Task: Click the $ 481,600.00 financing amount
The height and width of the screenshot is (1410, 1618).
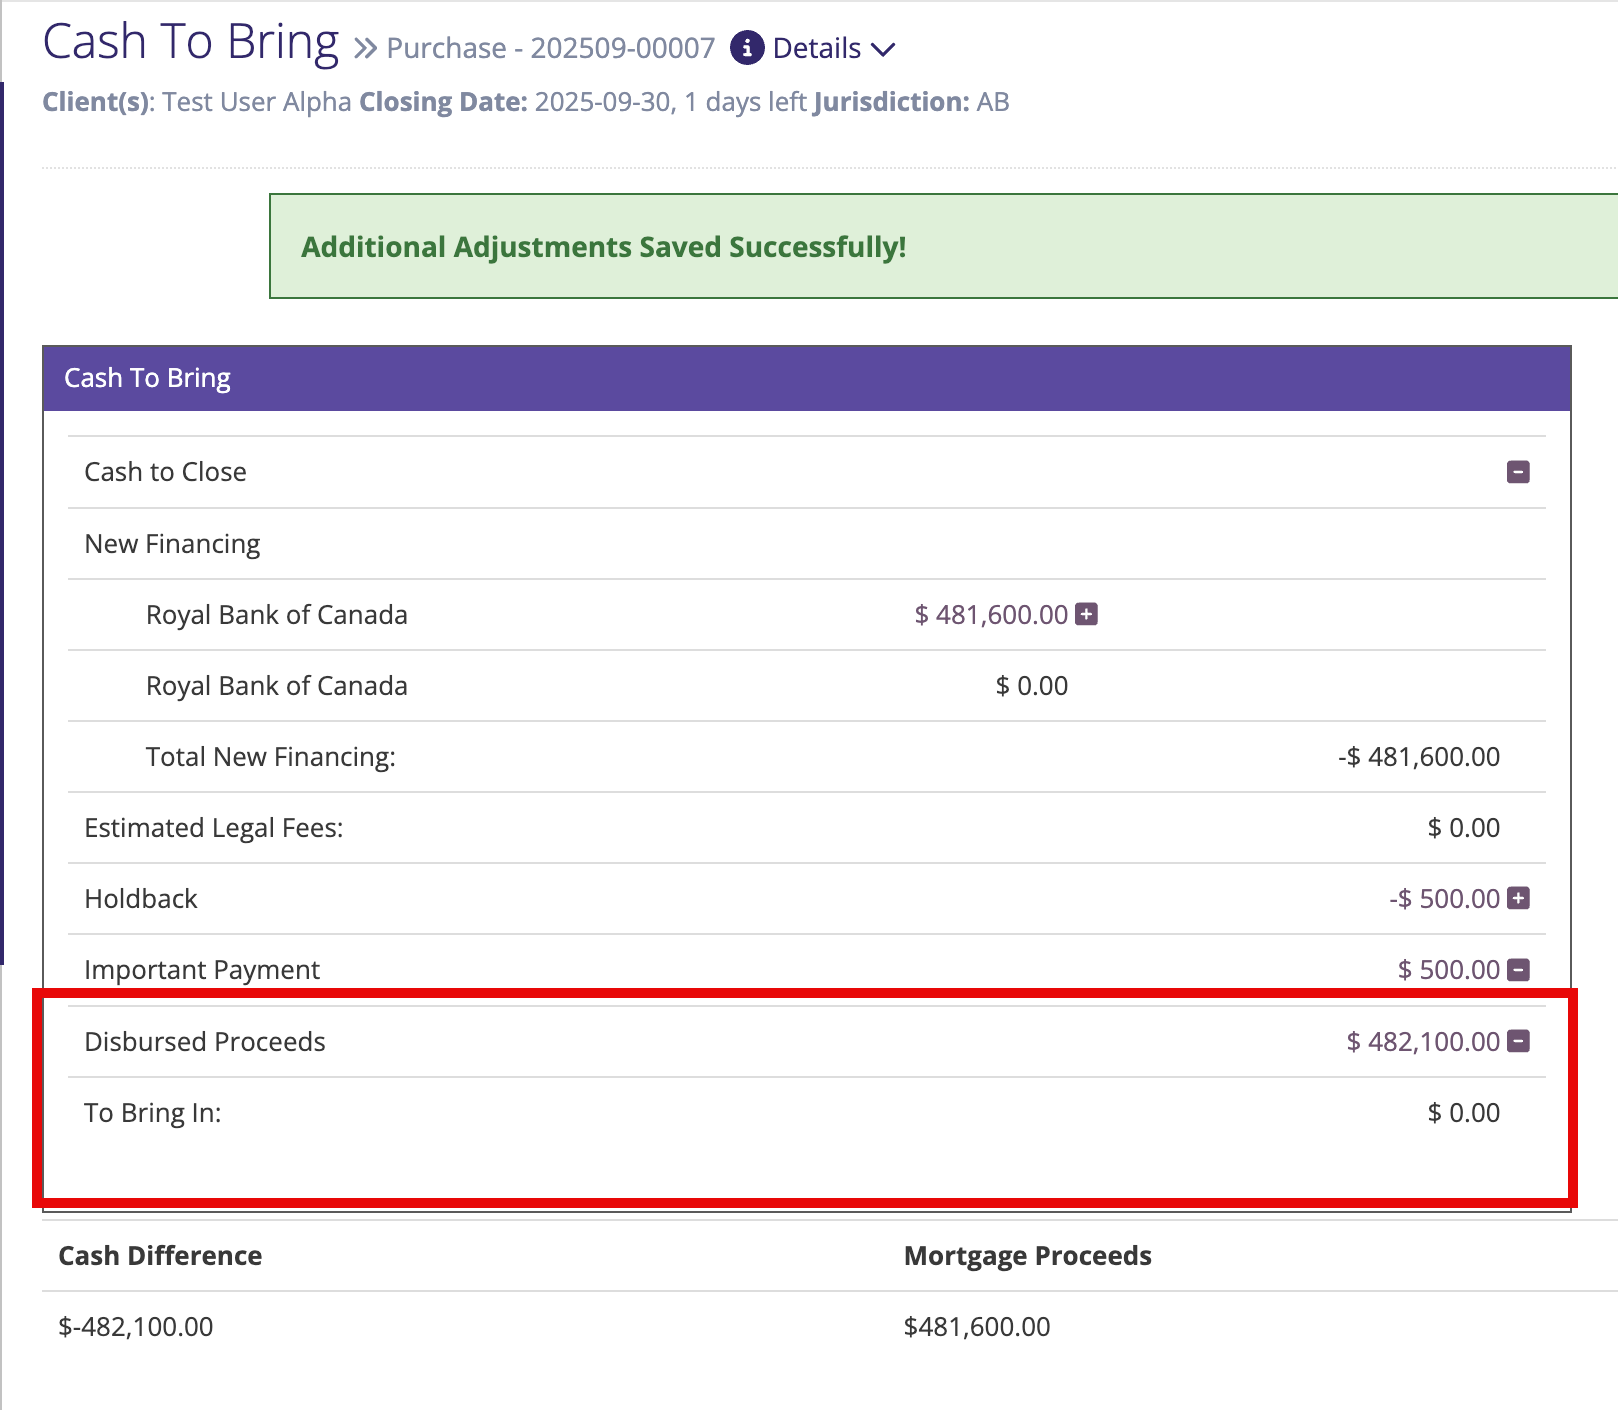Action: point(990,615)
